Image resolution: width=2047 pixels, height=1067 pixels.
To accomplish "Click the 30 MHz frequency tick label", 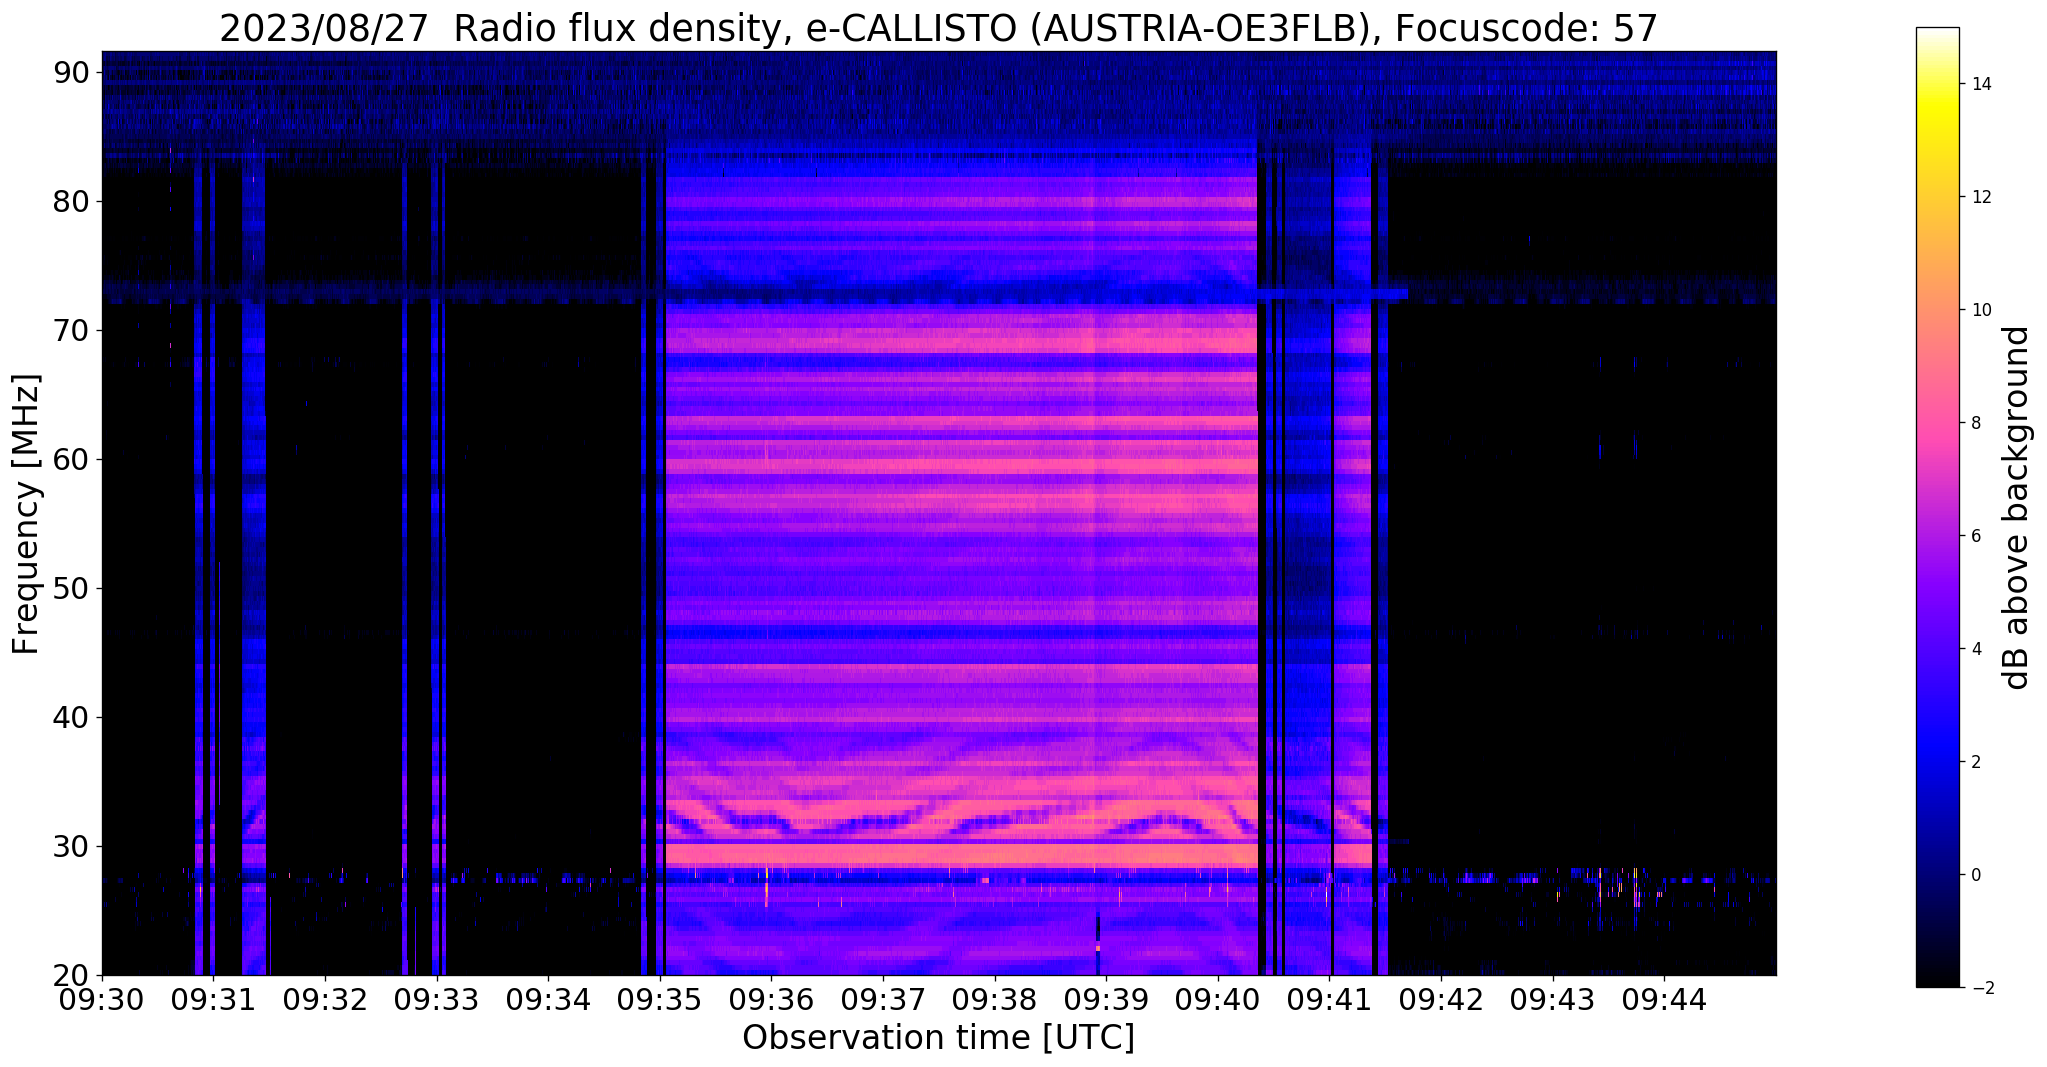I will (x=72, y=847).
